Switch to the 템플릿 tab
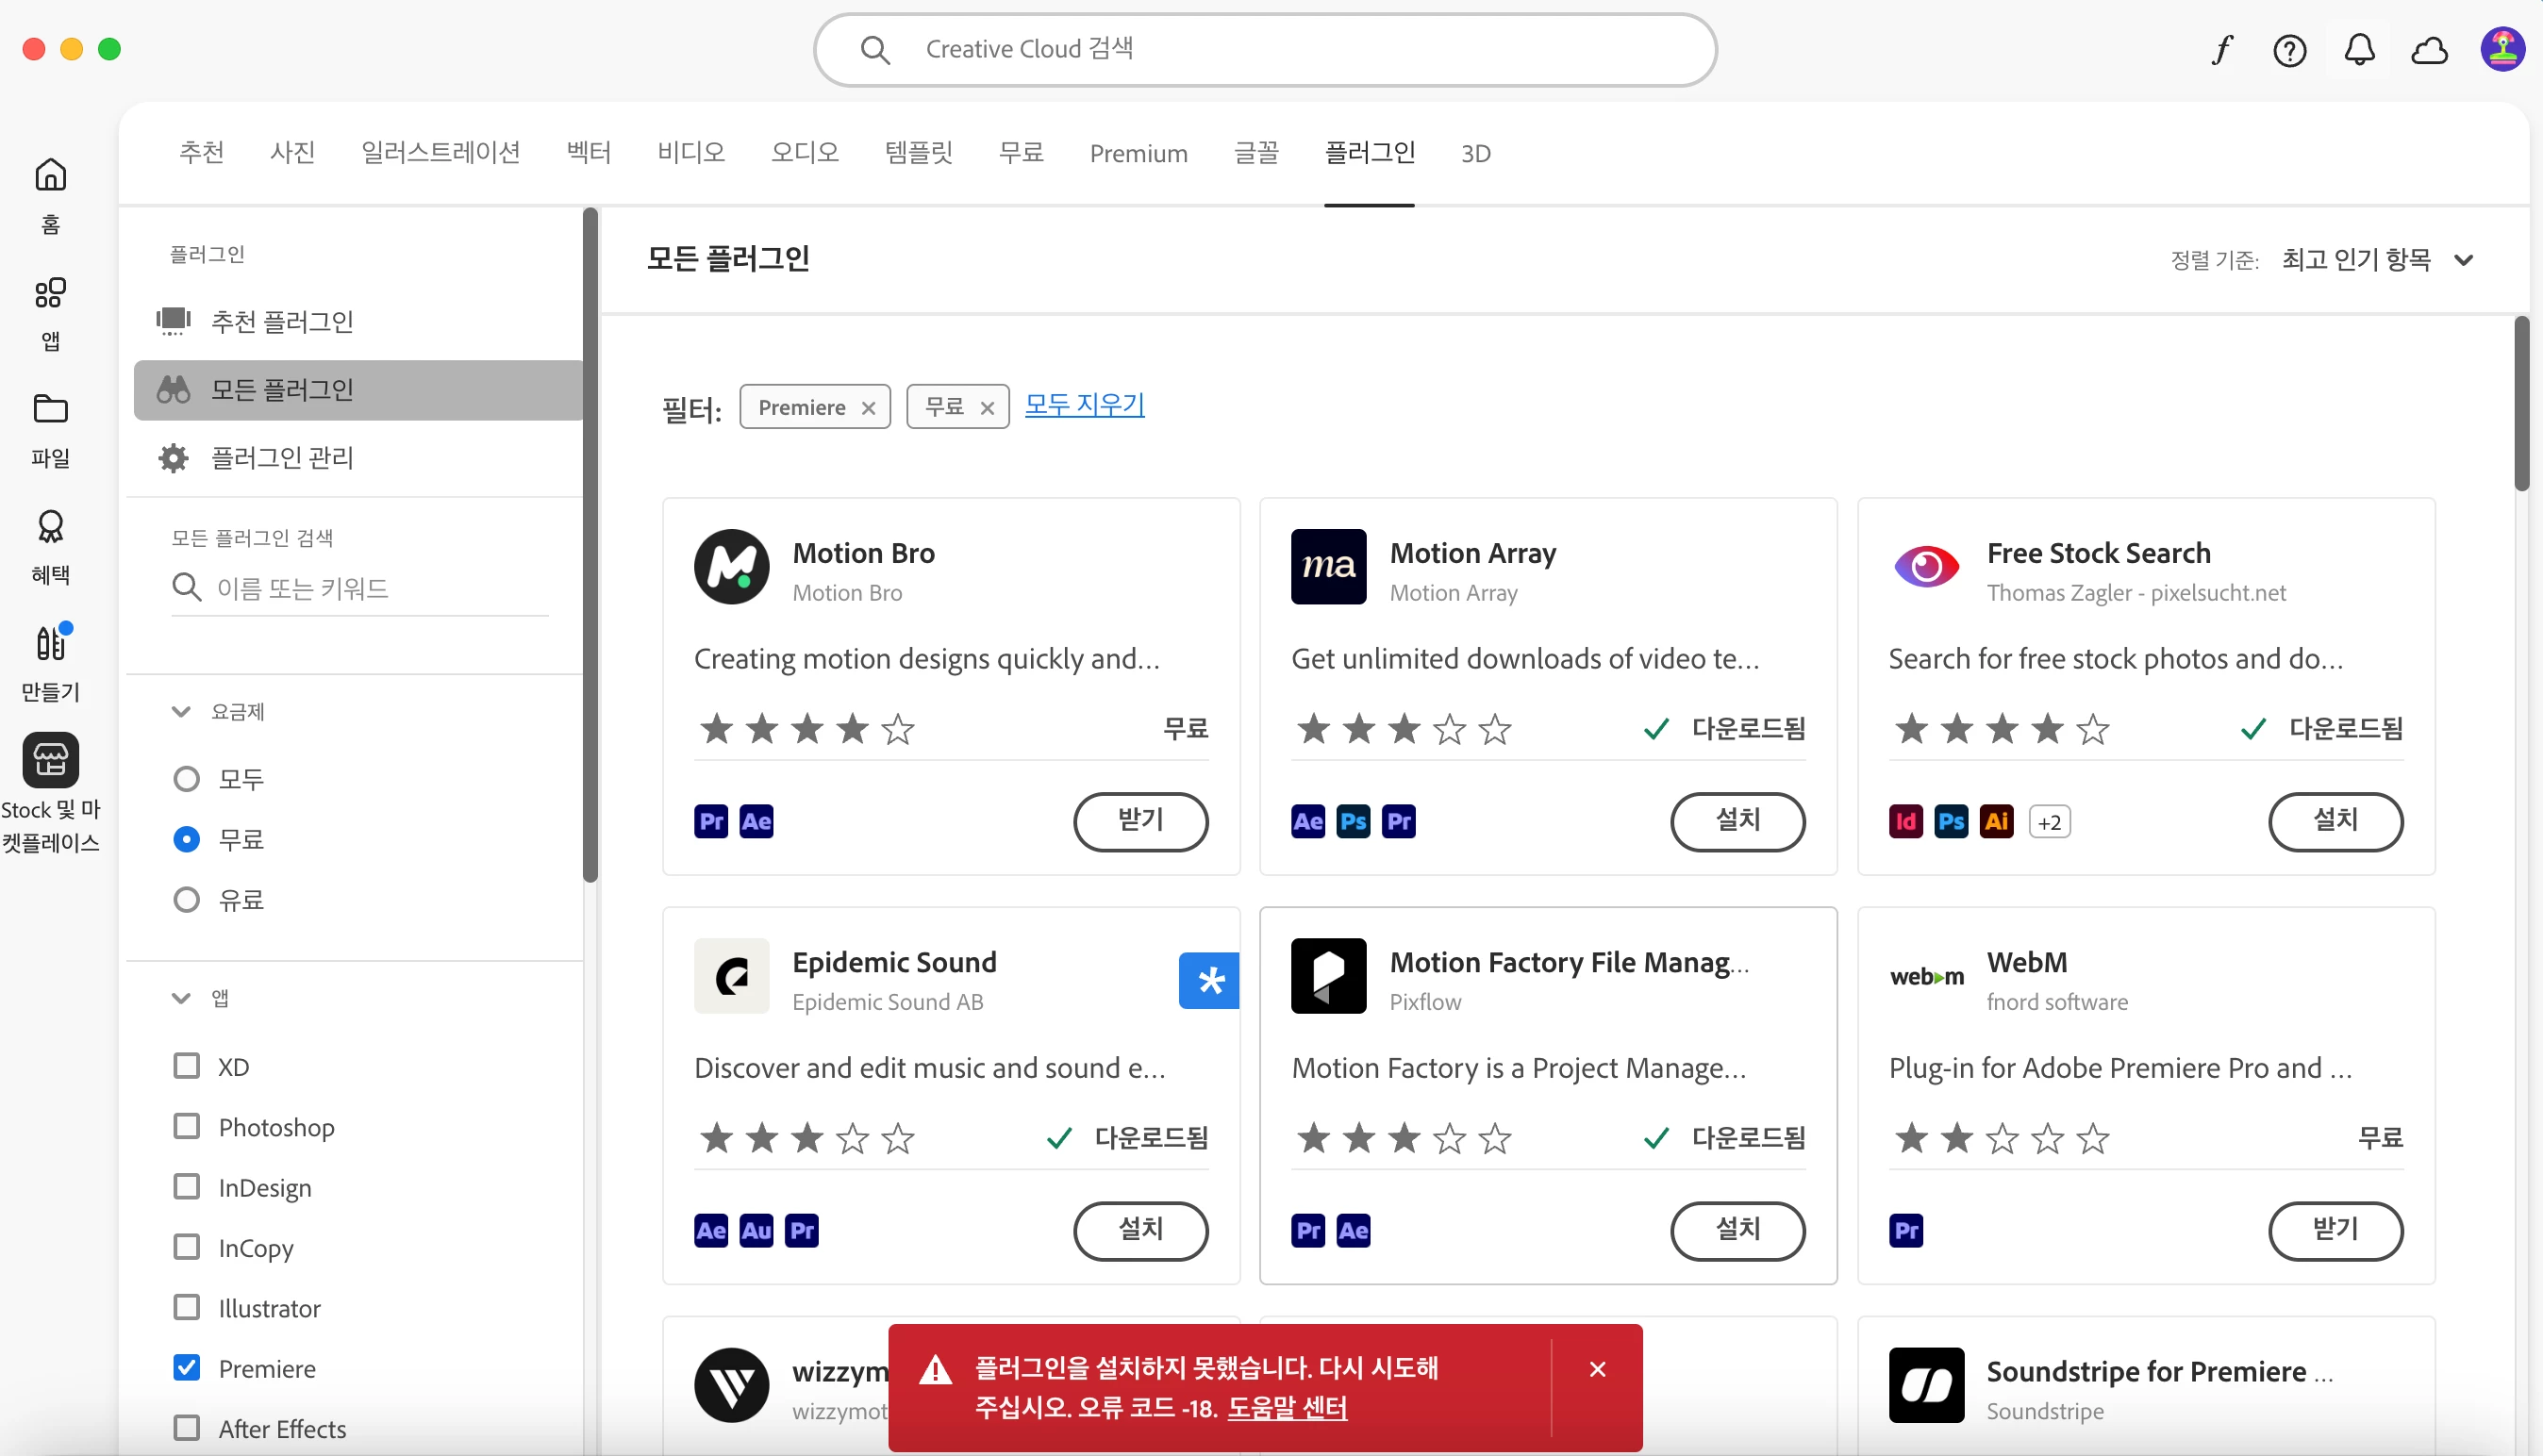 tap(918, 153)
